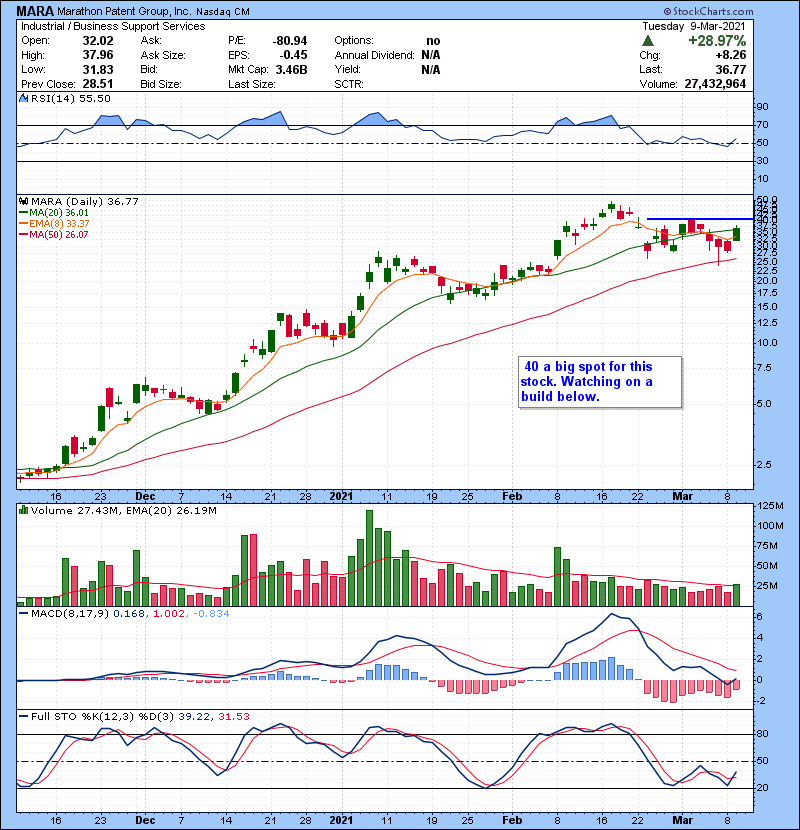Image resolution: width=800 pixels, height=830 pixels.
Task: Select the Prev Close value 28.51
Action: (98, 84)
